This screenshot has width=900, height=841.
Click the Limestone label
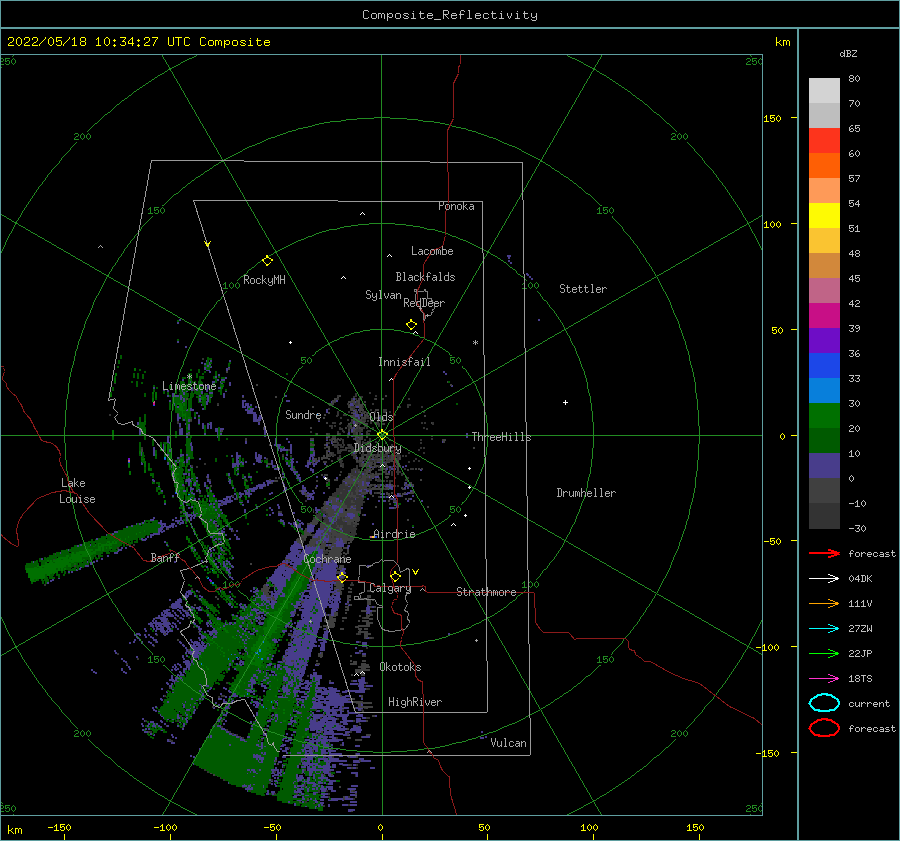point(189,386)
